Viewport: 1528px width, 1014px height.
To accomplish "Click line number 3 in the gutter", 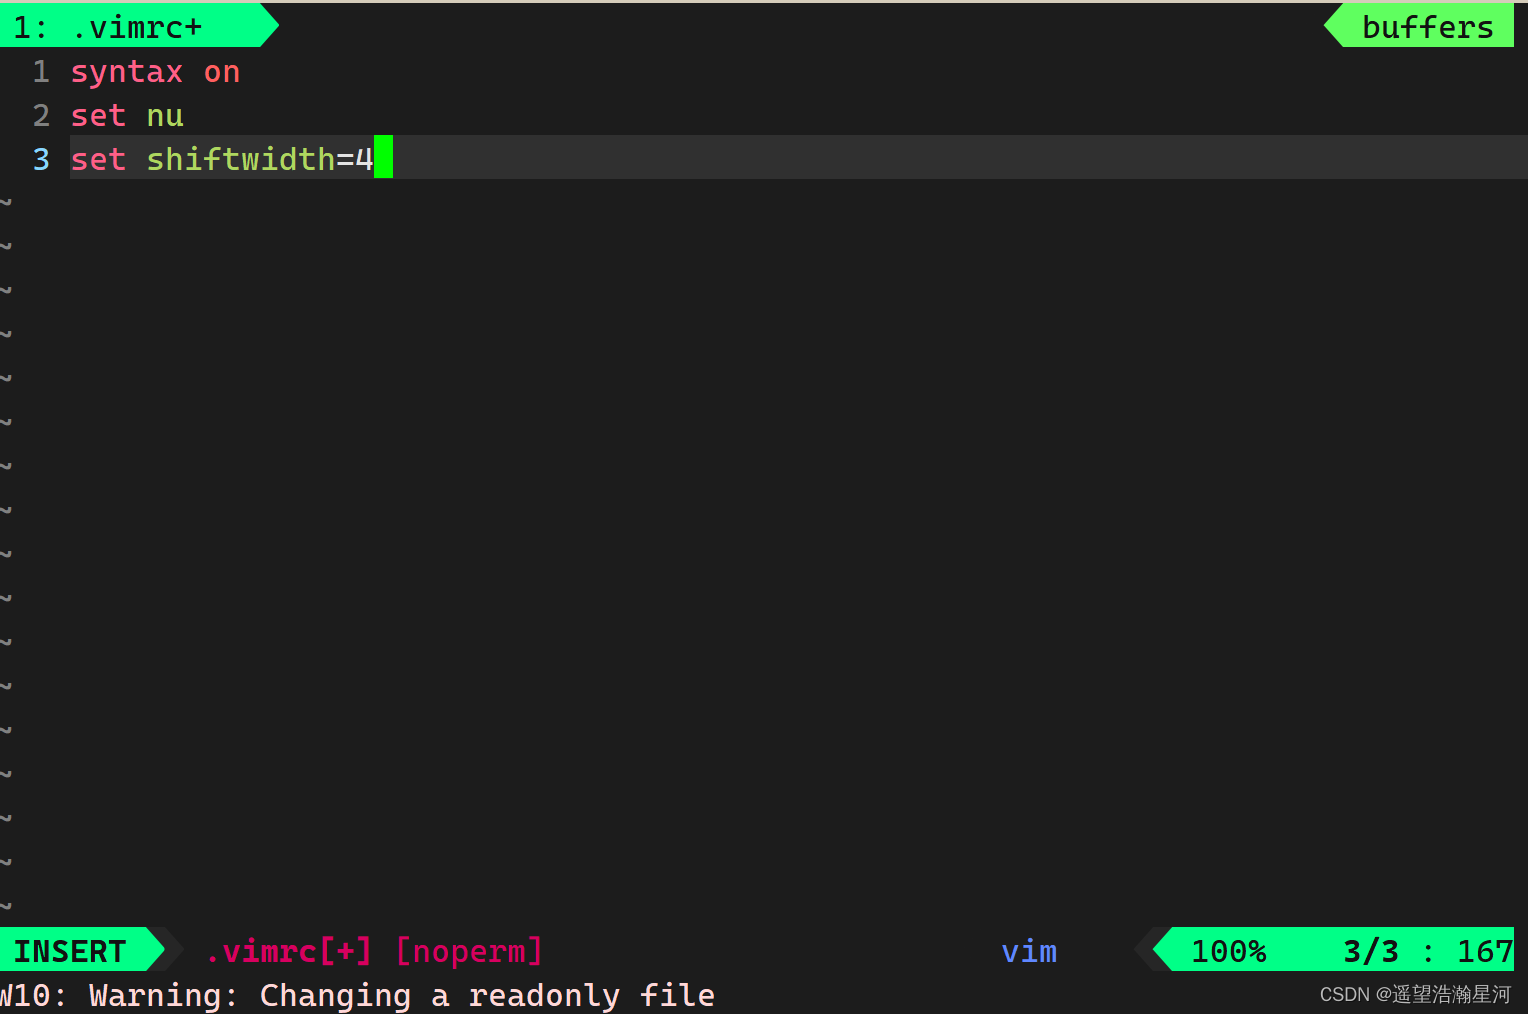I will point(41,160).
